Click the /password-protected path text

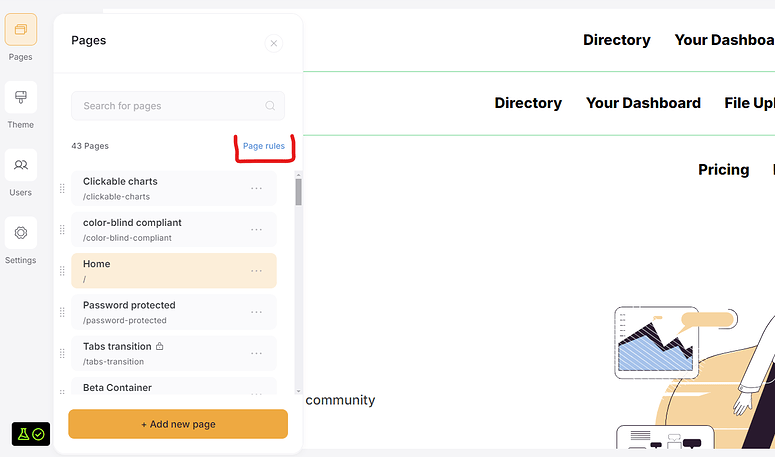[125, 320]
